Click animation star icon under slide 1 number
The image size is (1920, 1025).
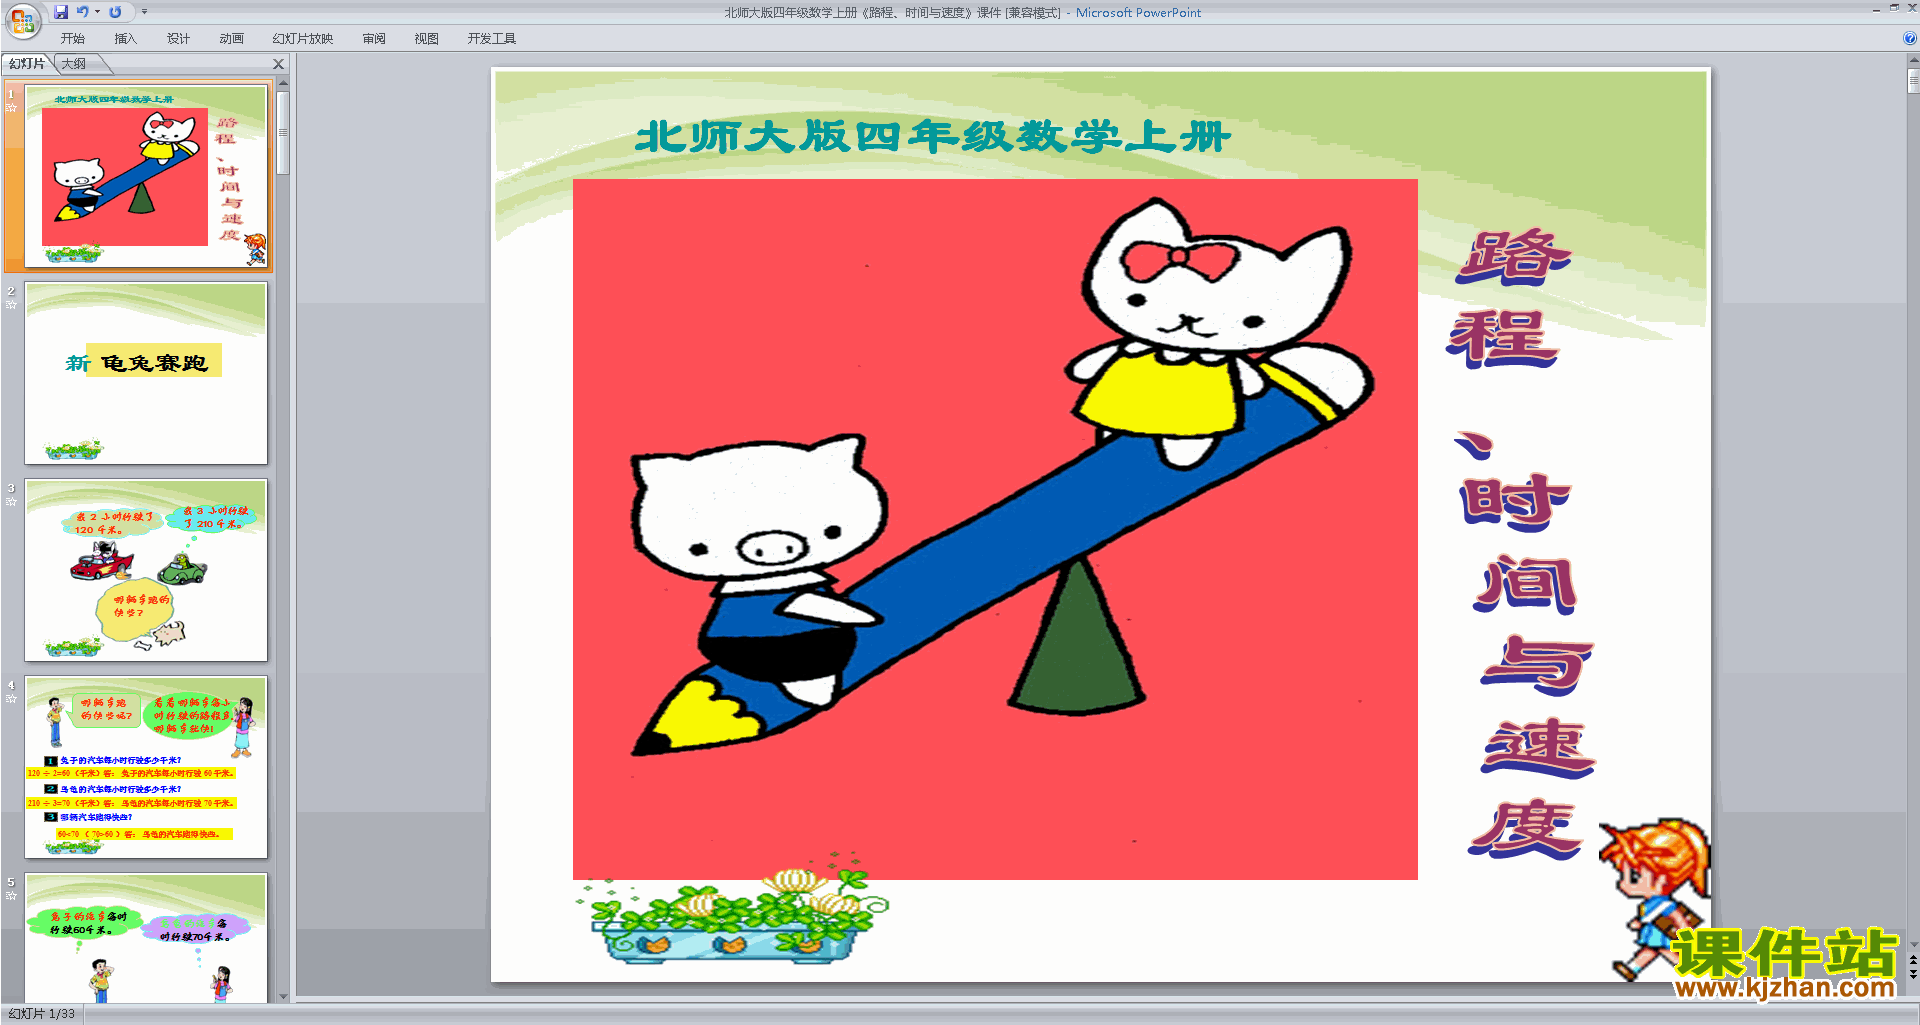[11, 107]
